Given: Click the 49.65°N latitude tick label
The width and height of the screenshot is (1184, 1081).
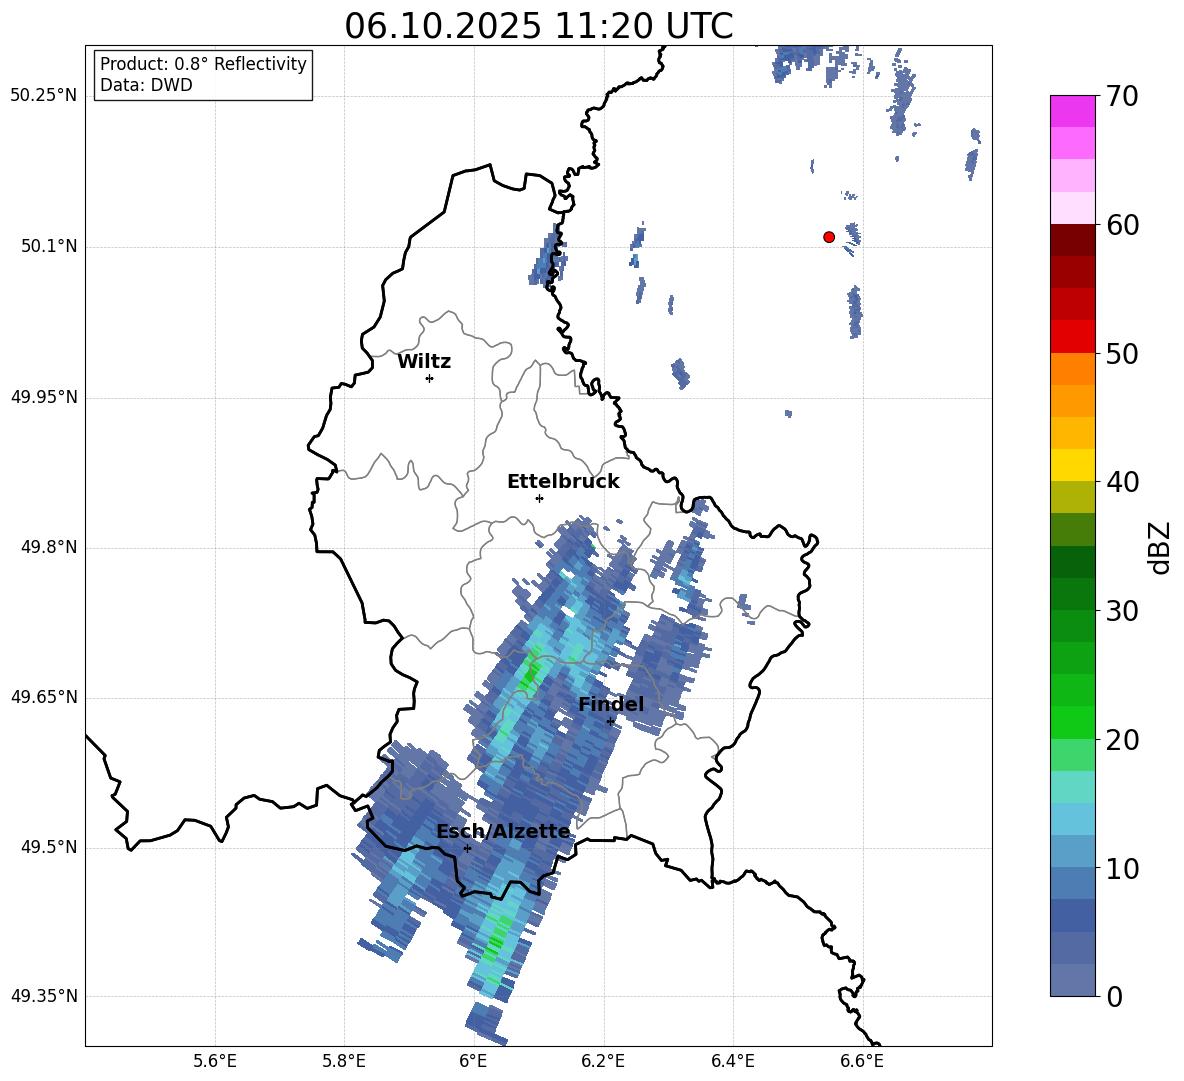Looking at the screenshot, I should (x=44, y=698).
